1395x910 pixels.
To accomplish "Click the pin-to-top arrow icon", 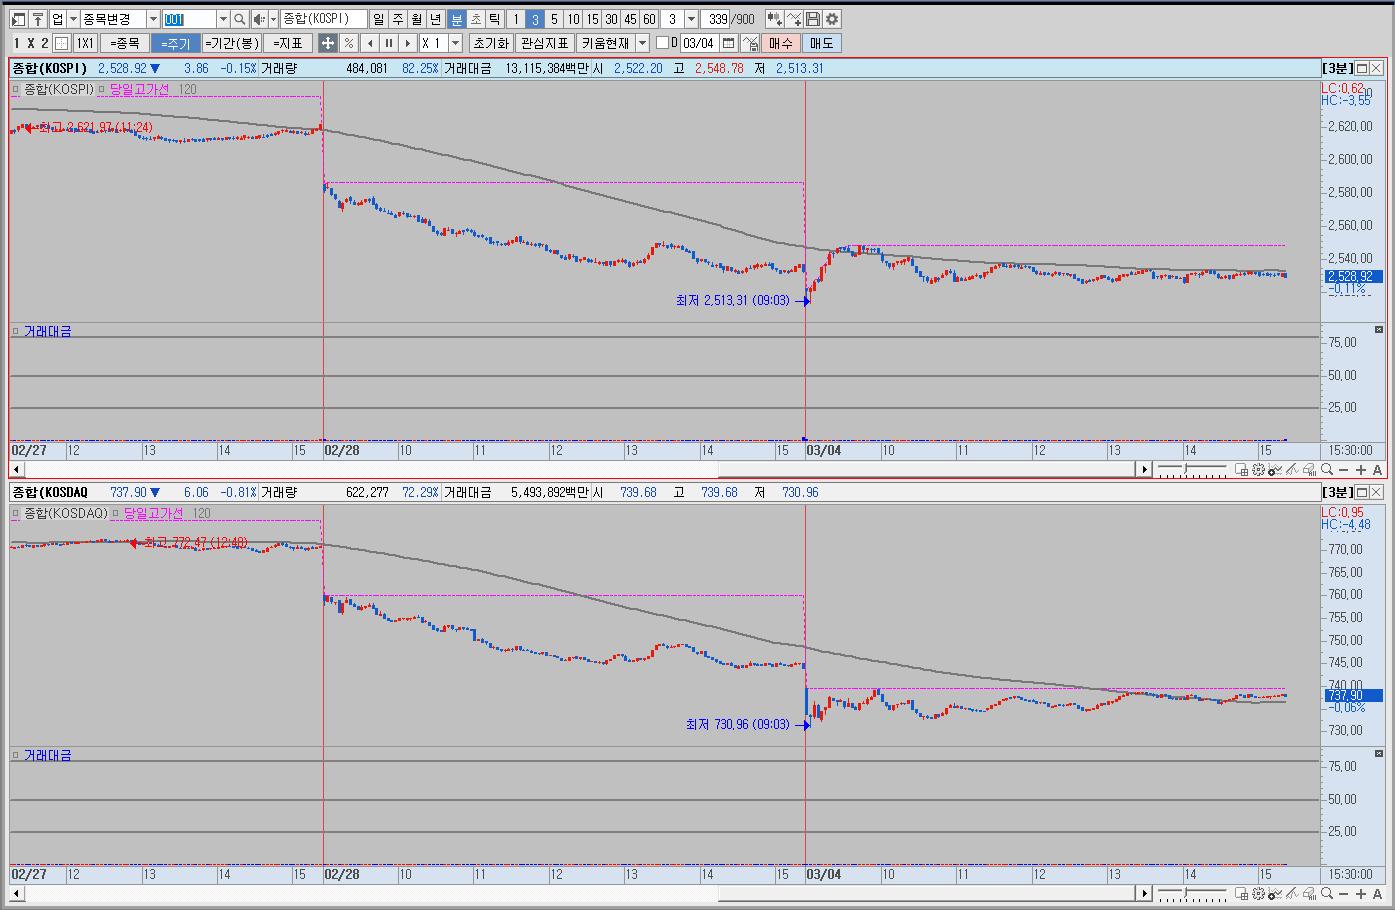I will (x=38, y=19).
